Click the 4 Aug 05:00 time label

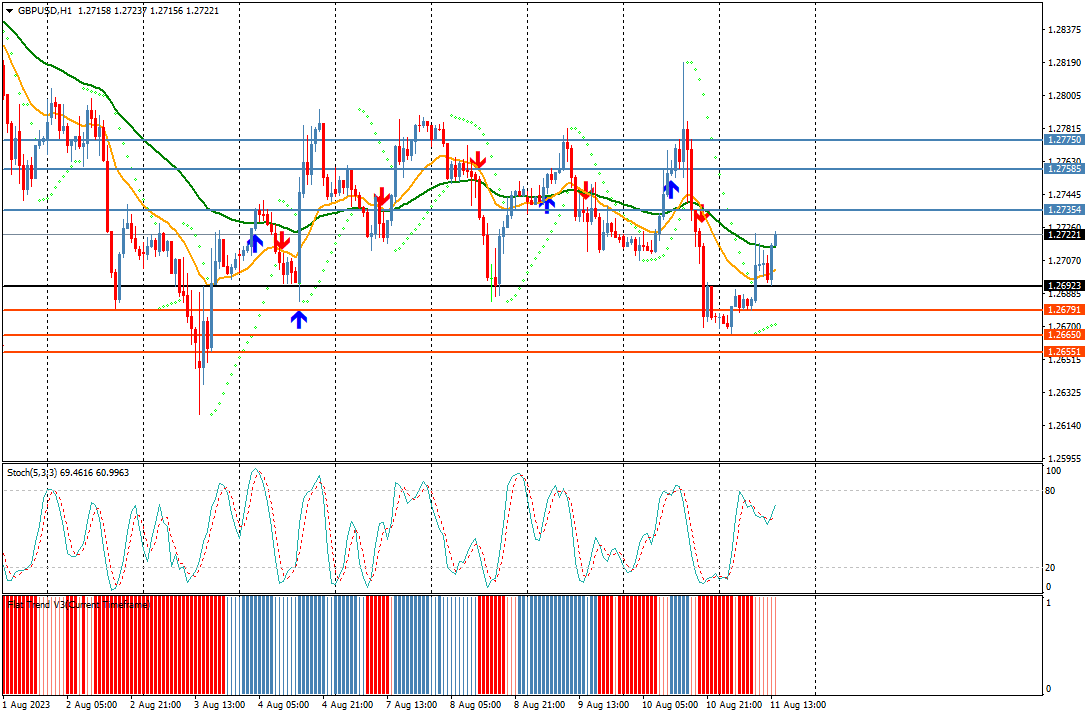click(x=283, y=705)
